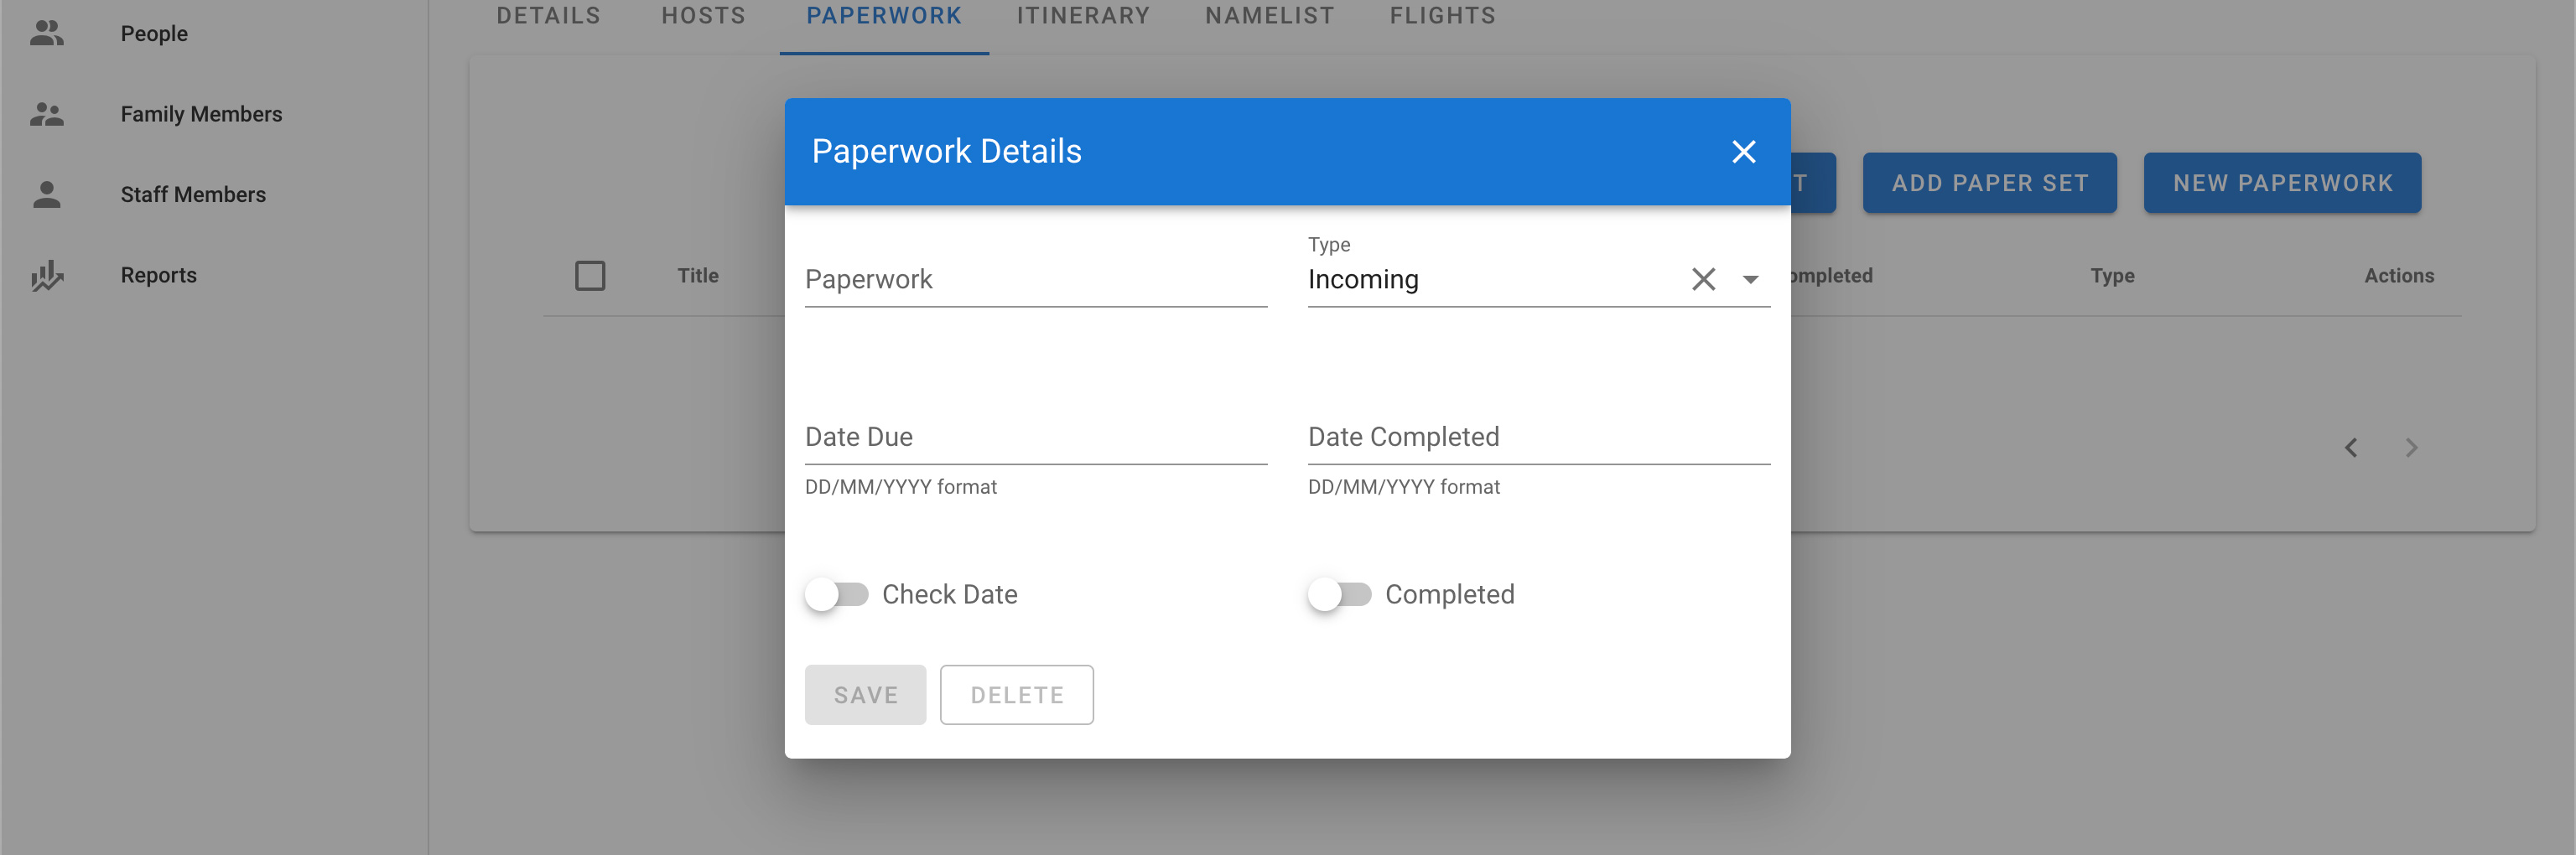Screen dimensions: 2576x855
Task: Click the Staff Members person icon
Action: pos(46,194)
